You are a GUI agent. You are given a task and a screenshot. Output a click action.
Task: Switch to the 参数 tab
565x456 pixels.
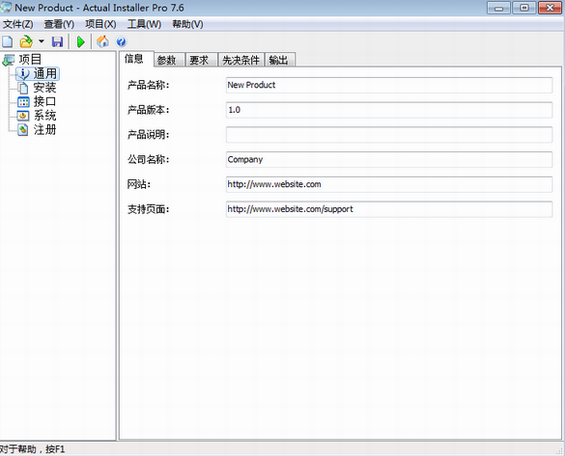click(169, 60)
